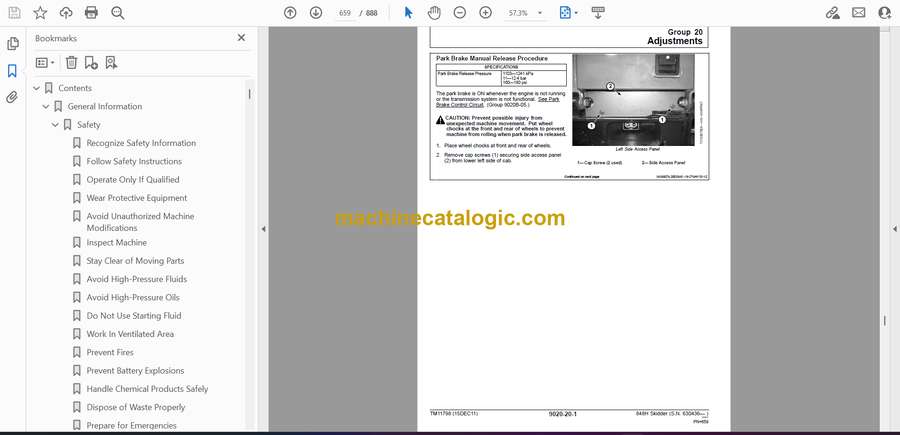
Task: Click the upload to cloud icon
Action: coord(66,13)
